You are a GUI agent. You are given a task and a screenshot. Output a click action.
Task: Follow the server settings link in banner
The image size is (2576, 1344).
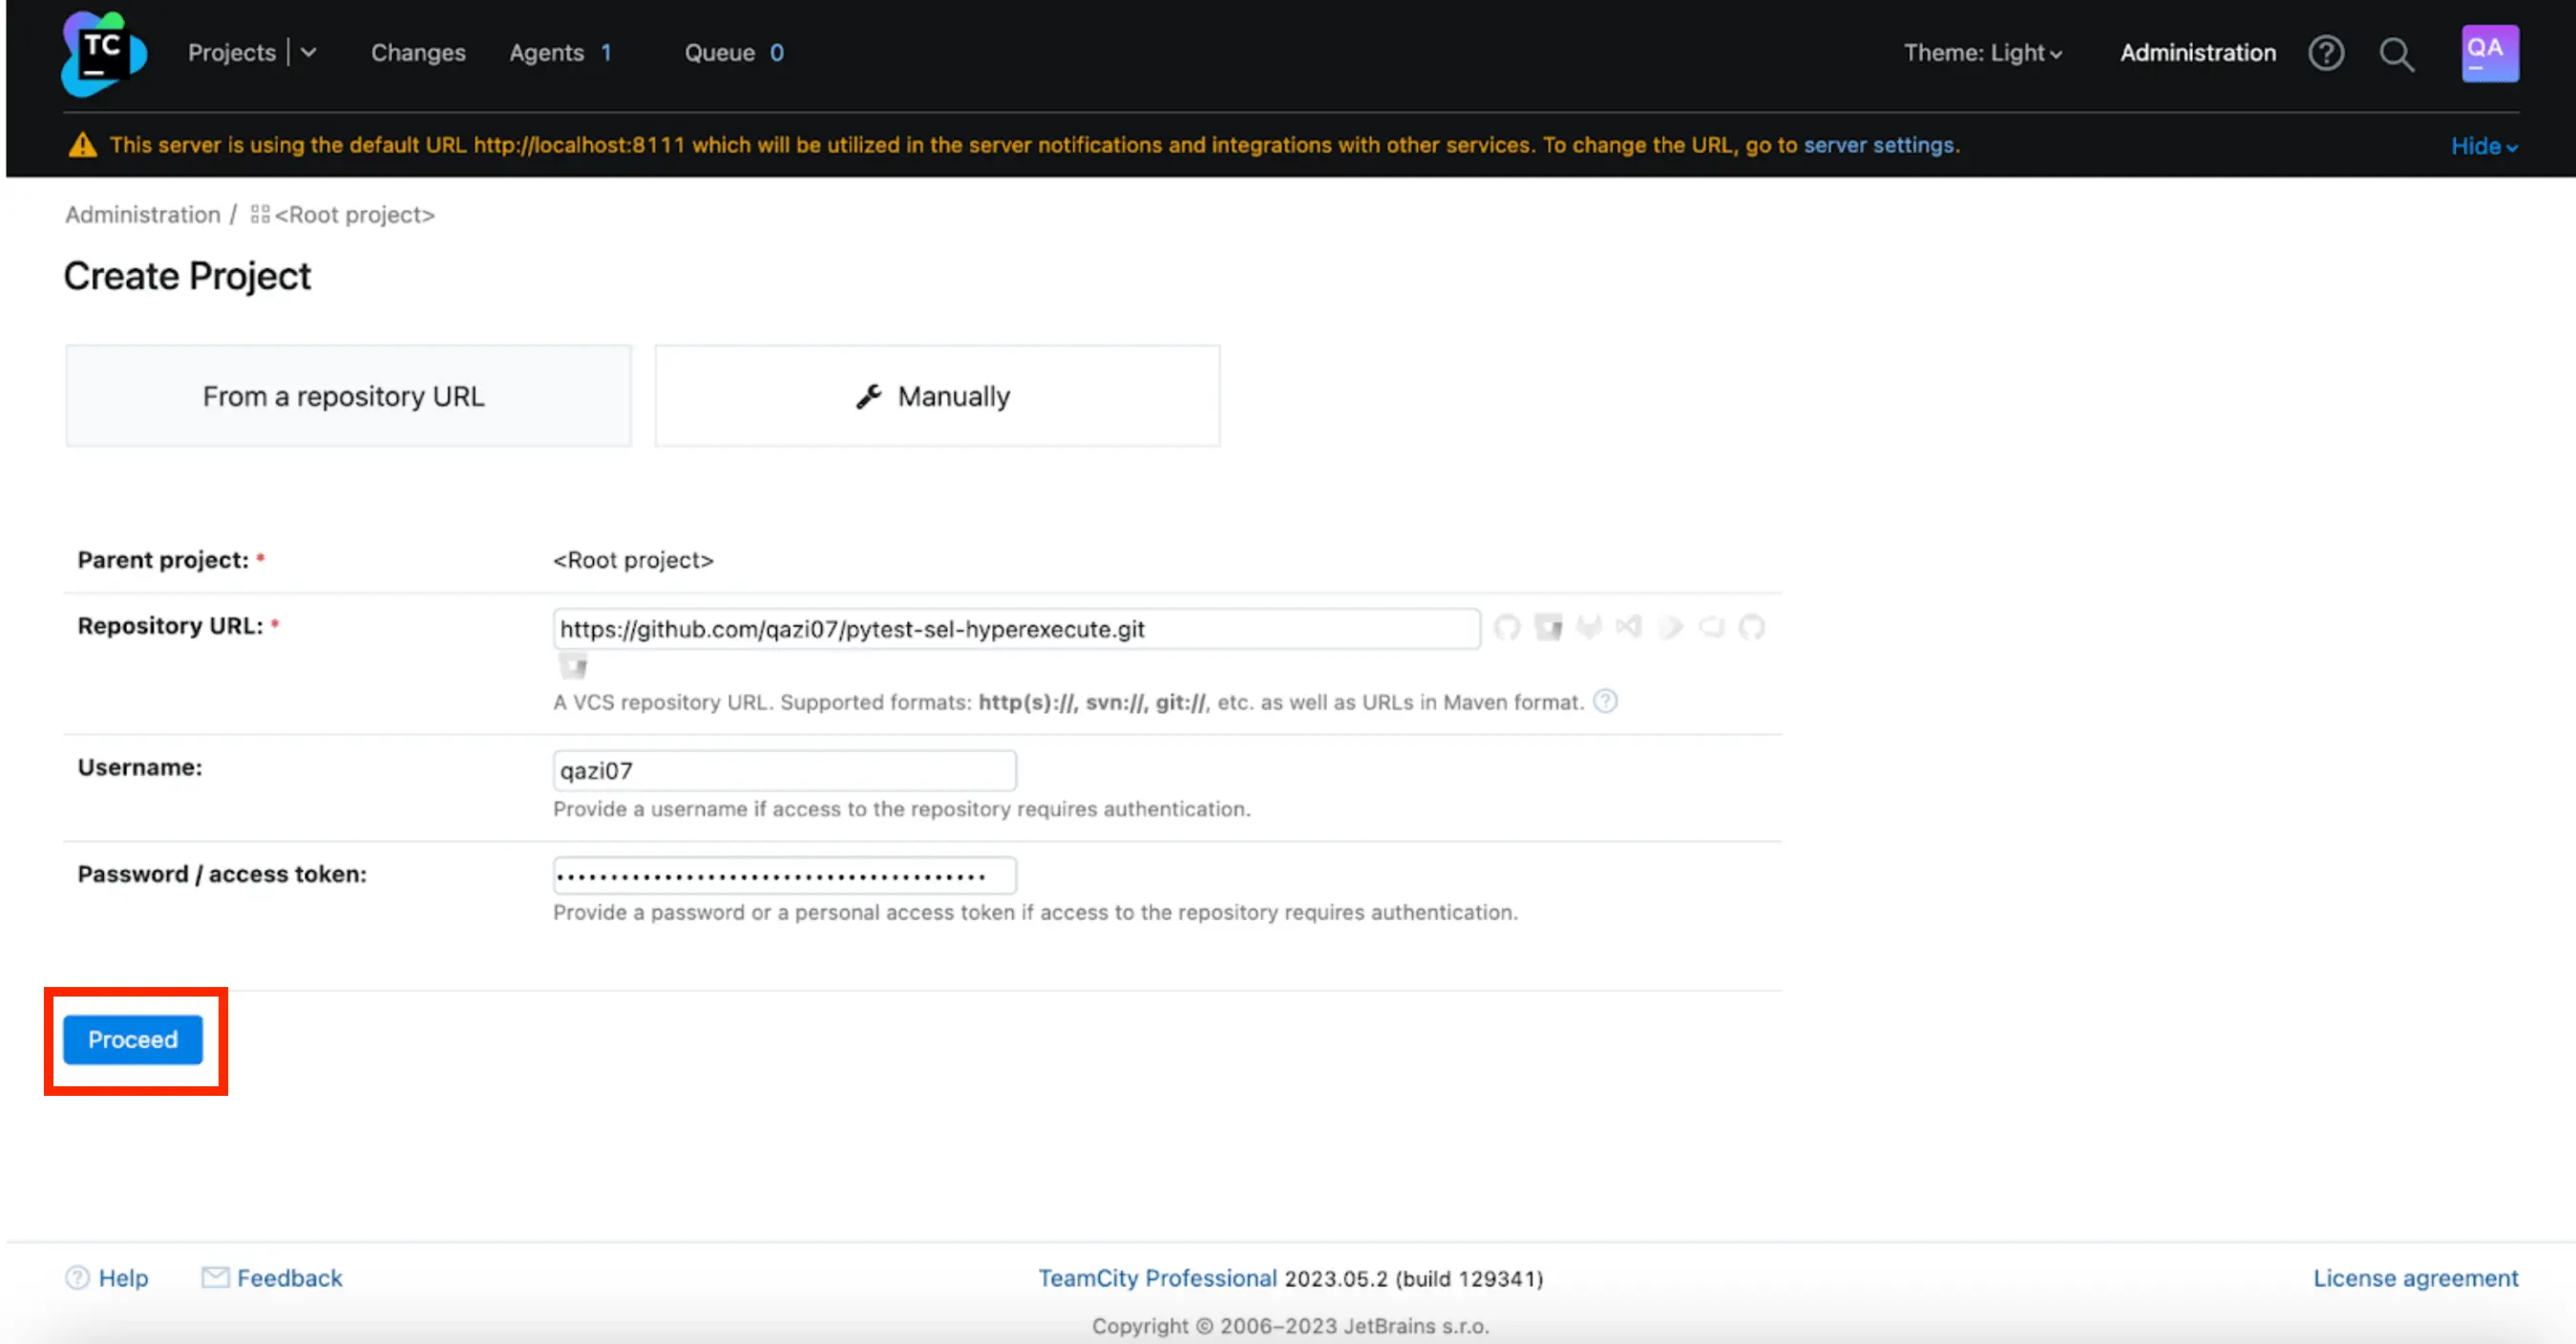click(1878, 145)
